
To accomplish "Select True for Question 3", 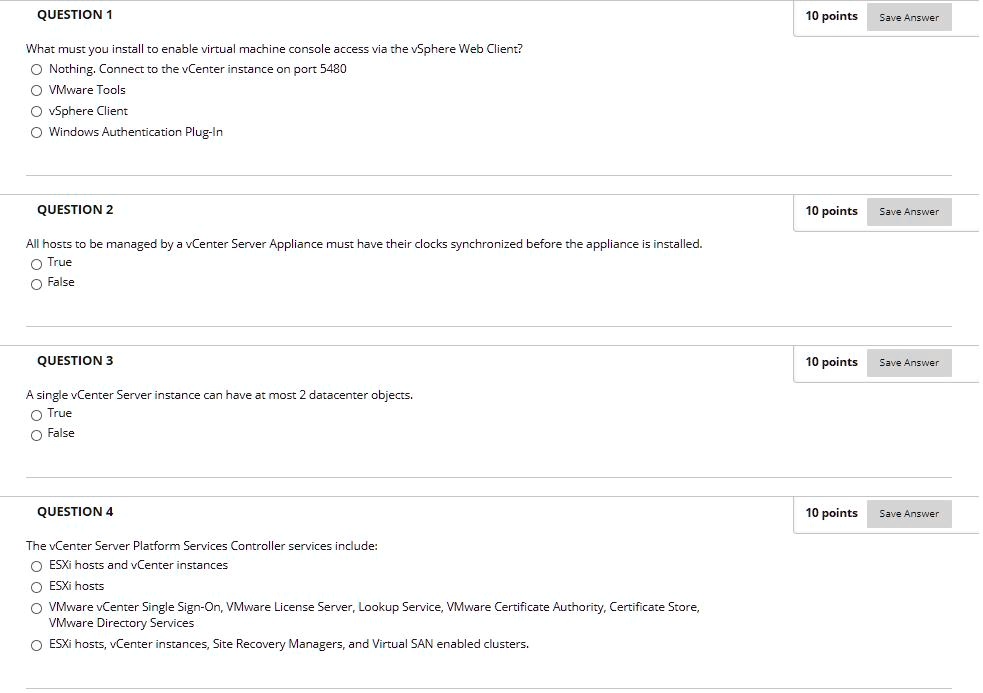I will pyautogui.click(x=36, y=415).
